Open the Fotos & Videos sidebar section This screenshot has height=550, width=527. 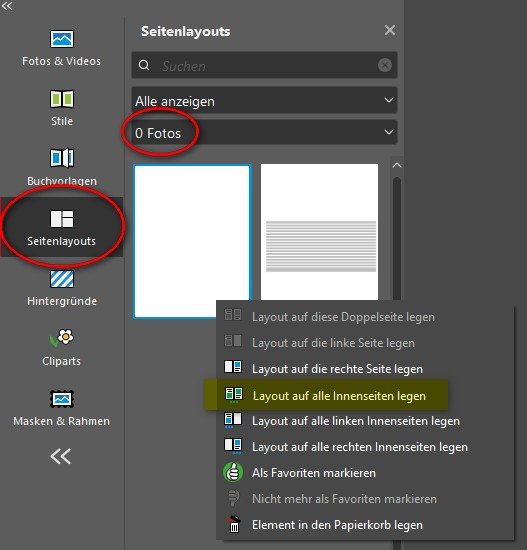point(61,48)
